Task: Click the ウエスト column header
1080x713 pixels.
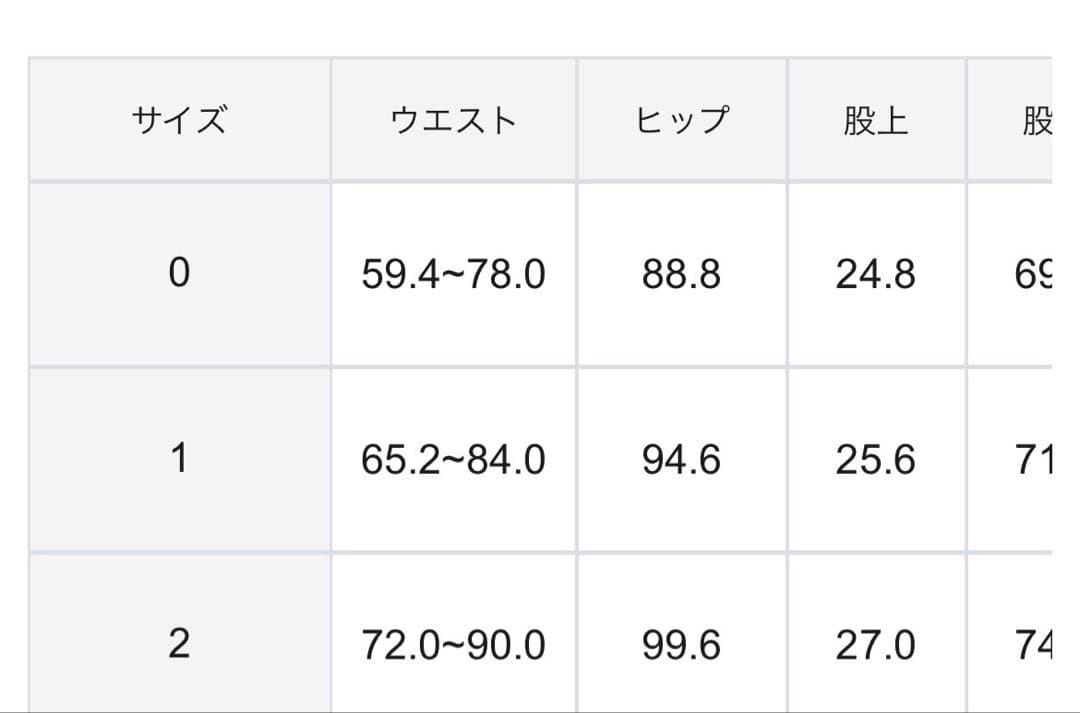Action: pyautogui.click(x=453, y=121)
